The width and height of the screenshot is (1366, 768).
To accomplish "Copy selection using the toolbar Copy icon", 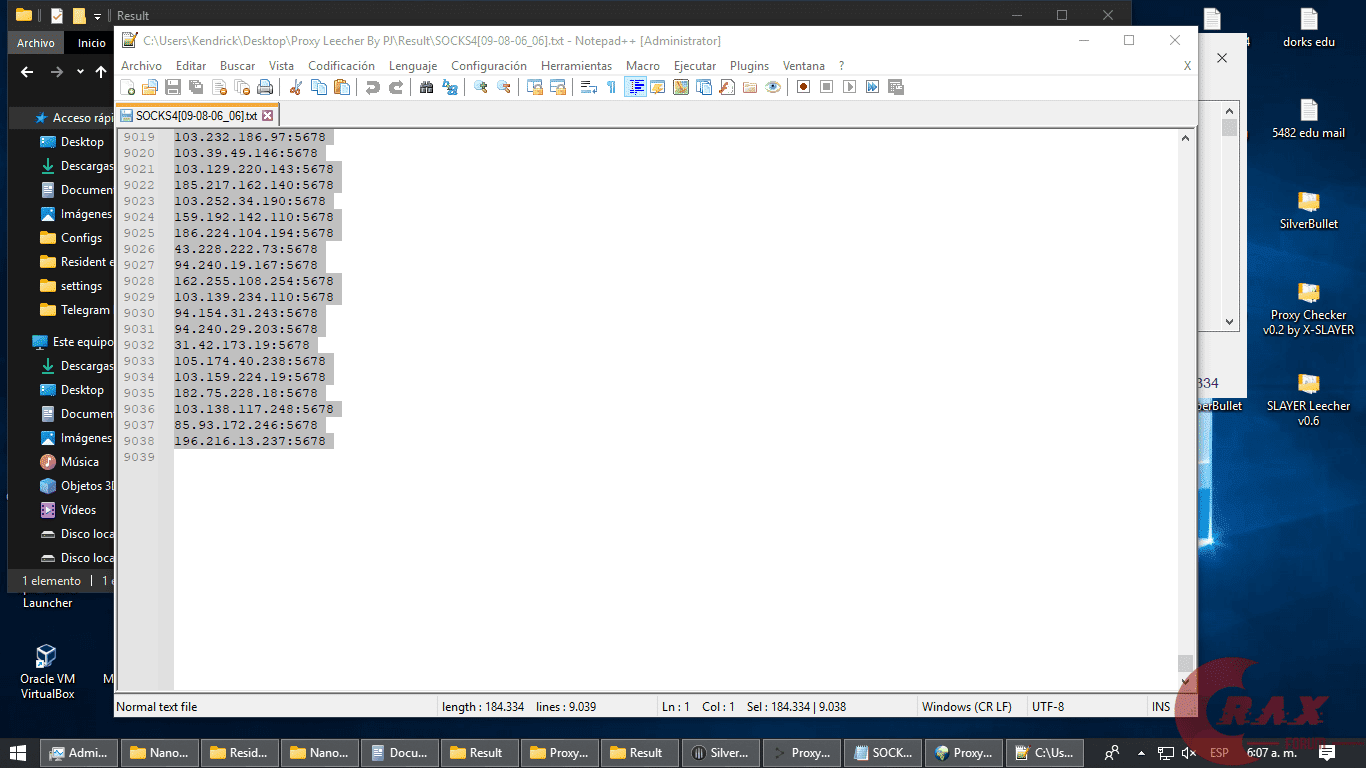I will point(319,87).
